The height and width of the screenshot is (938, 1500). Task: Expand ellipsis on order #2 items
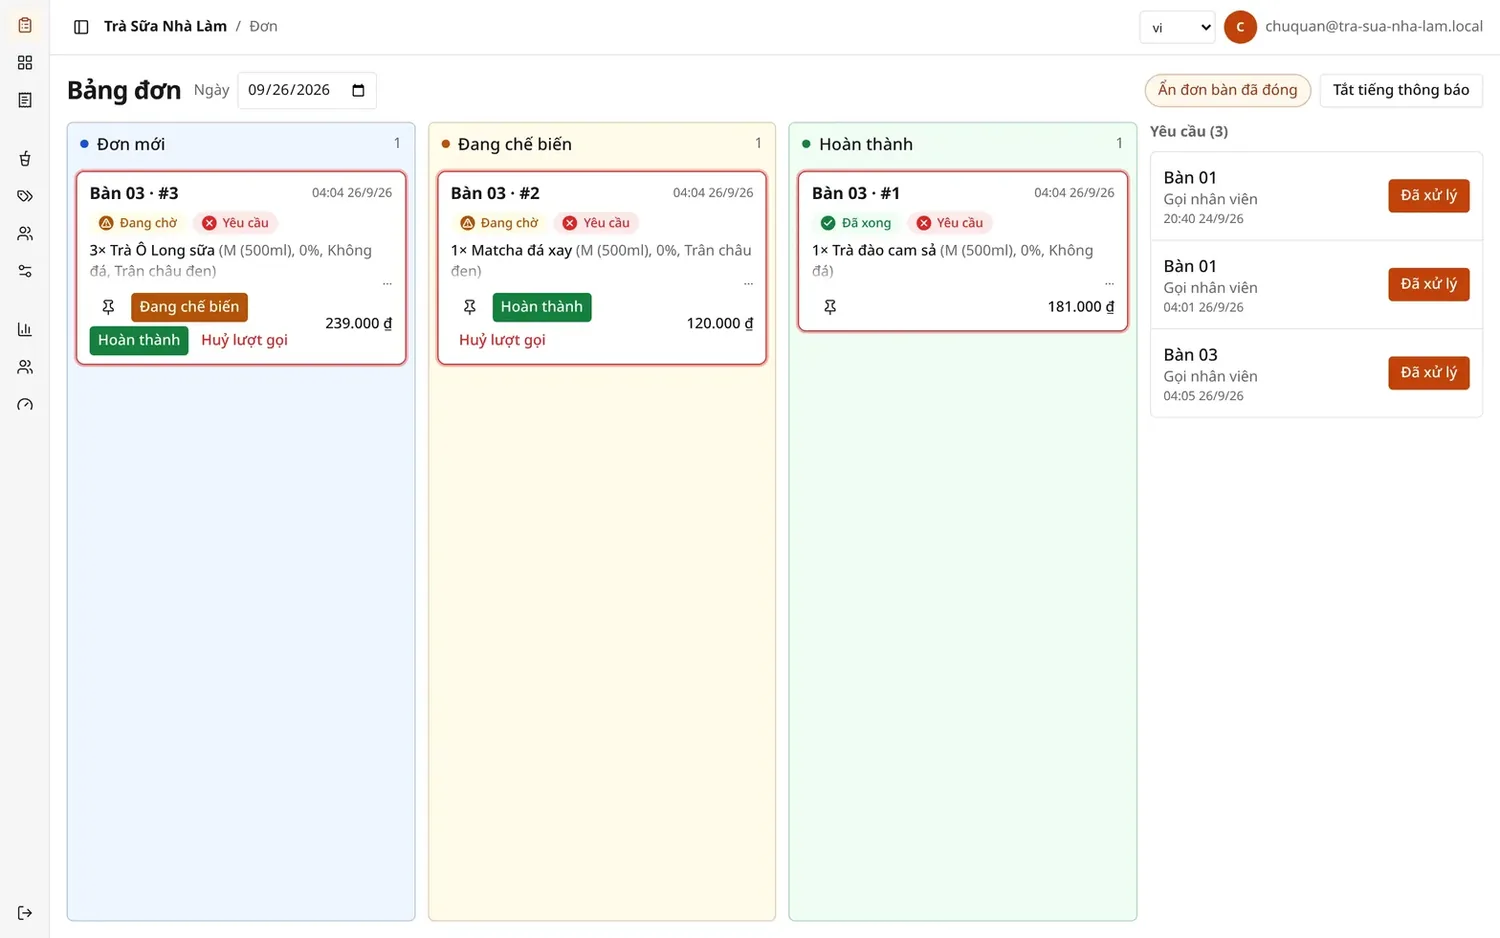click(748, 284)
